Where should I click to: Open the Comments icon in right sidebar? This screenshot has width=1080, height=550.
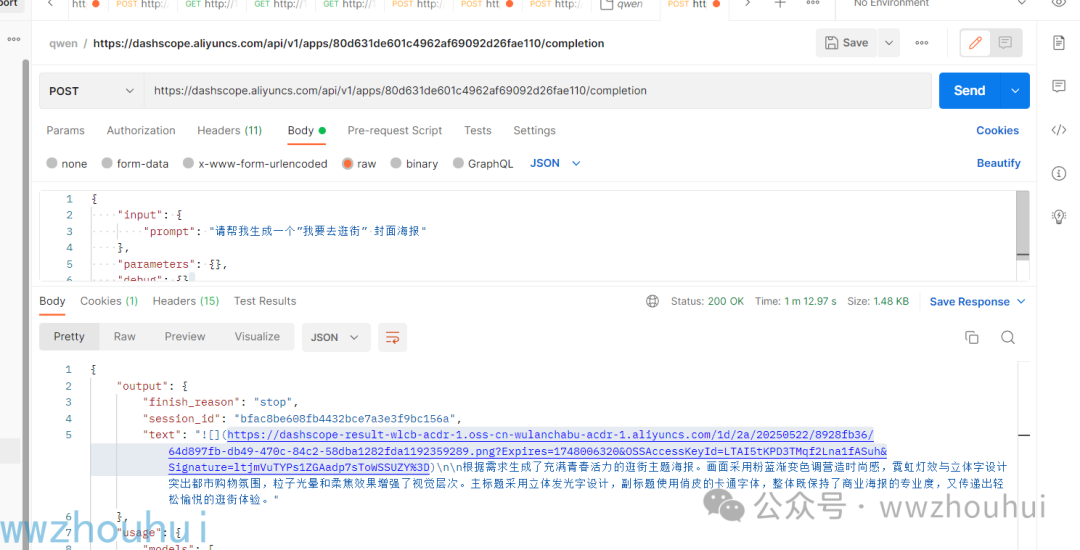coord(1059,86)
